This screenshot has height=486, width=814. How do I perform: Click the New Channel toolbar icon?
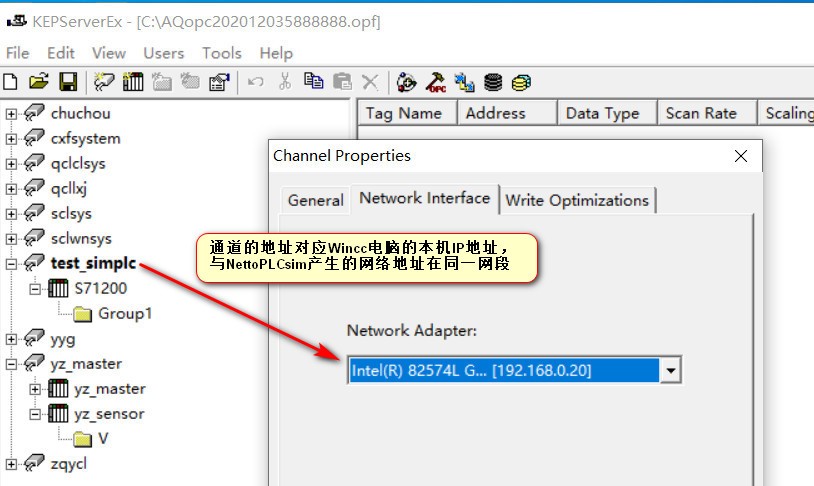pos(104,82)
